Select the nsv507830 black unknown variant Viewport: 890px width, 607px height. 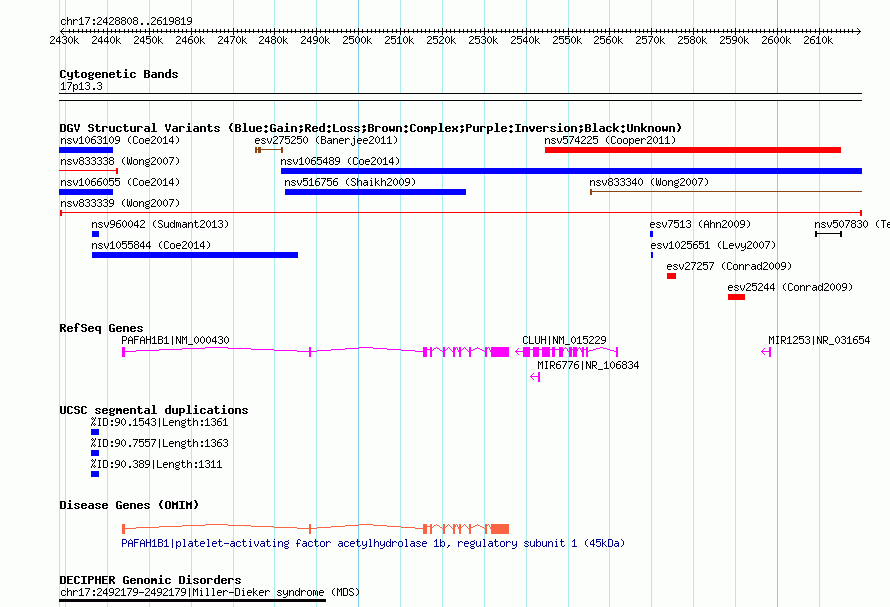829,234
